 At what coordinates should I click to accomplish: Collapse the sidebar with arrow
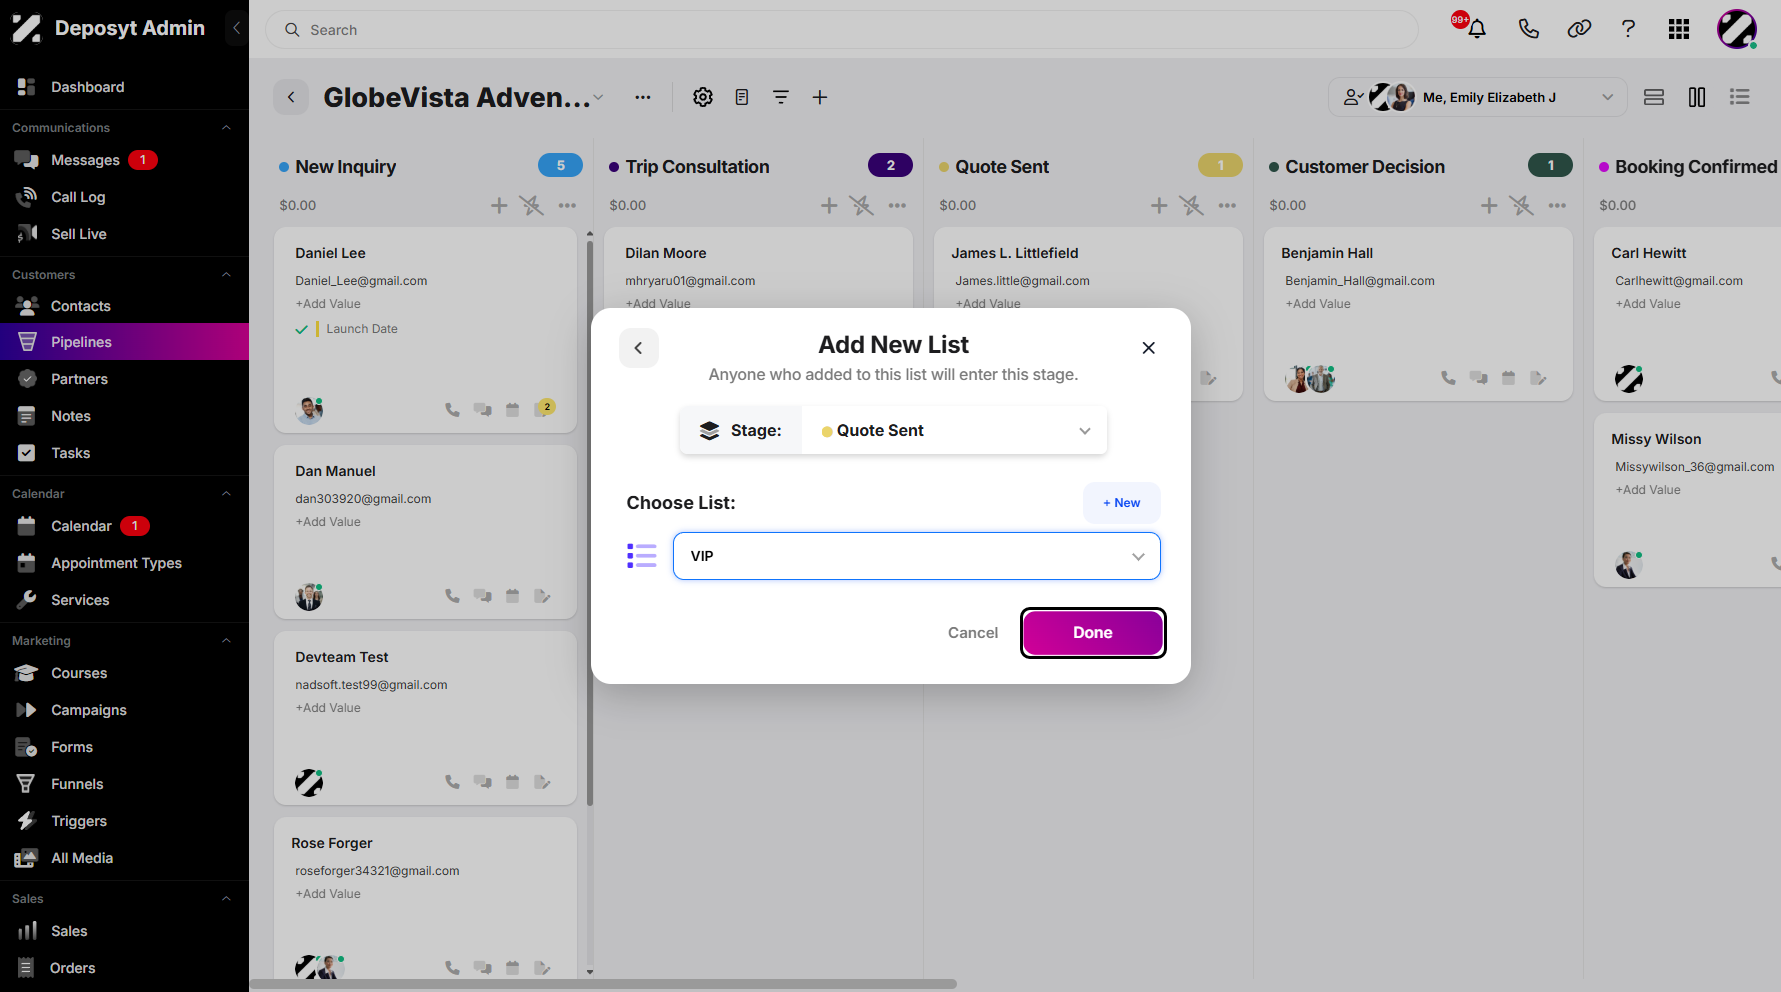coord(236,28)
